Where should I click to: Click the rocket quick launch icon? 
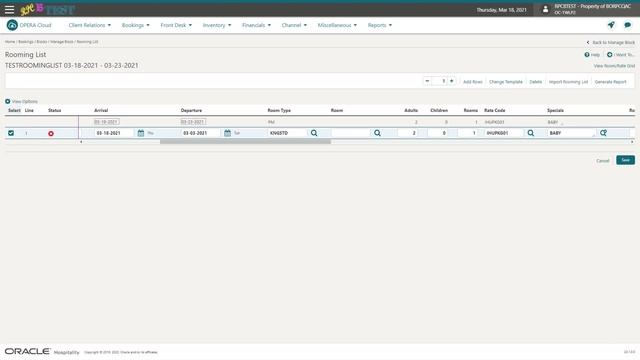[x=611, y=25]
